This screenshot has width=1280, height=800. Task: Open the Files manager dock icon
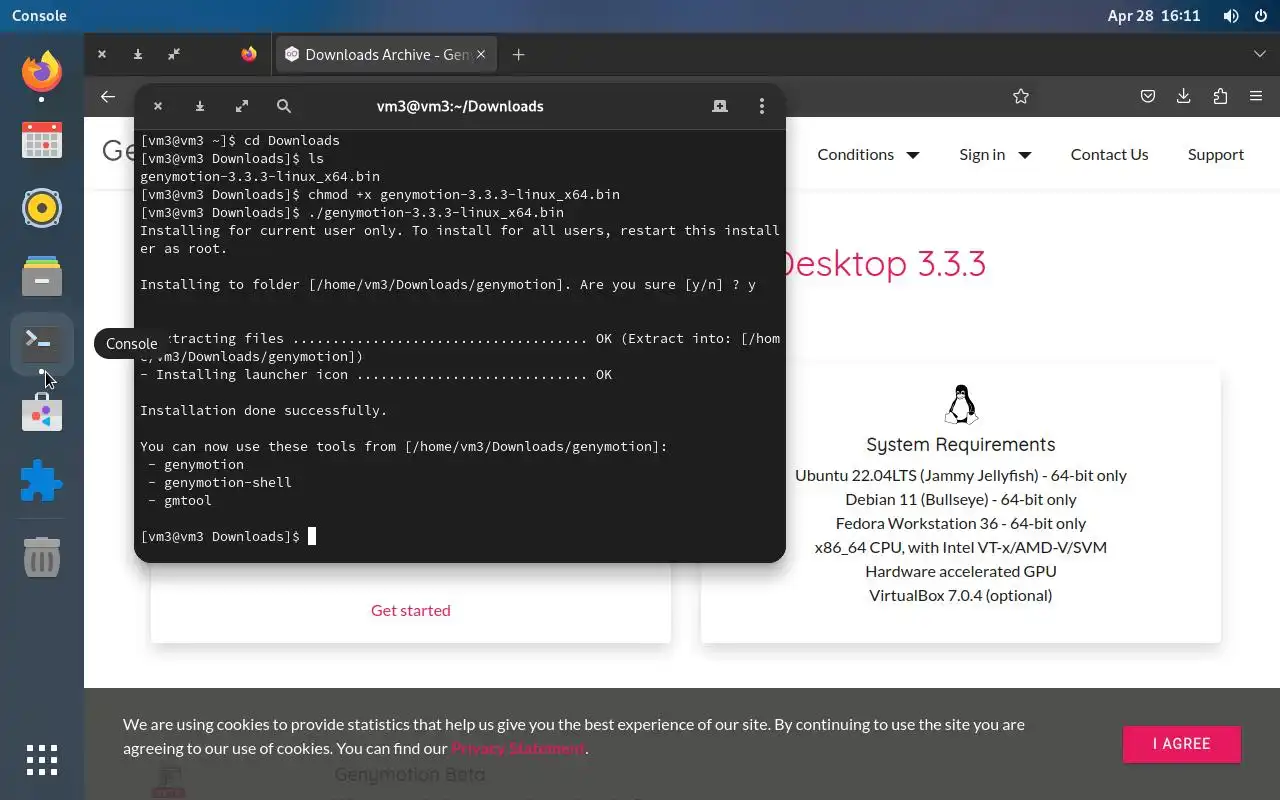tap(42, 276)
